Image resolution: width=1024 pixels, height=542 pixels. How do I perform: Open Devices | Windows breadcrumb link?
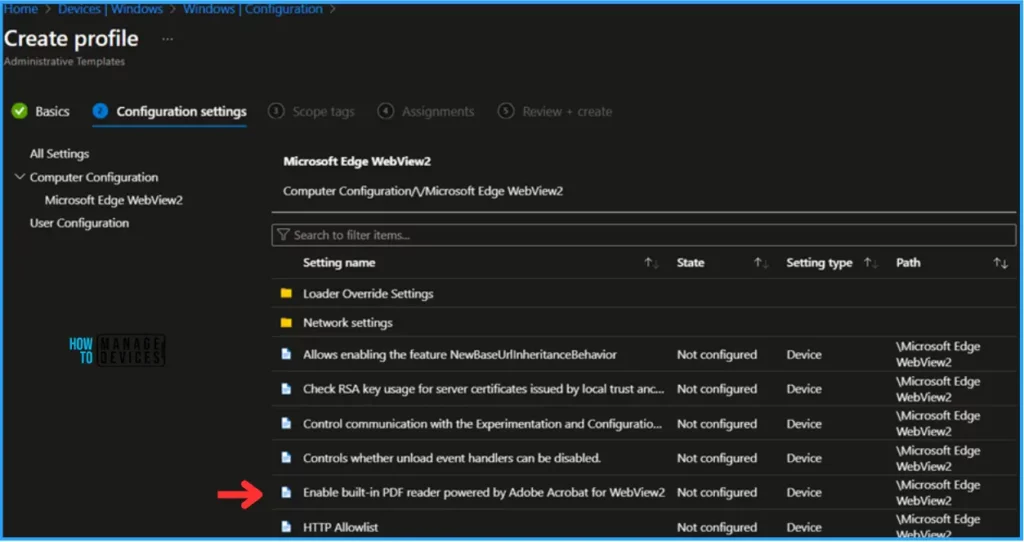click(110, 9)
